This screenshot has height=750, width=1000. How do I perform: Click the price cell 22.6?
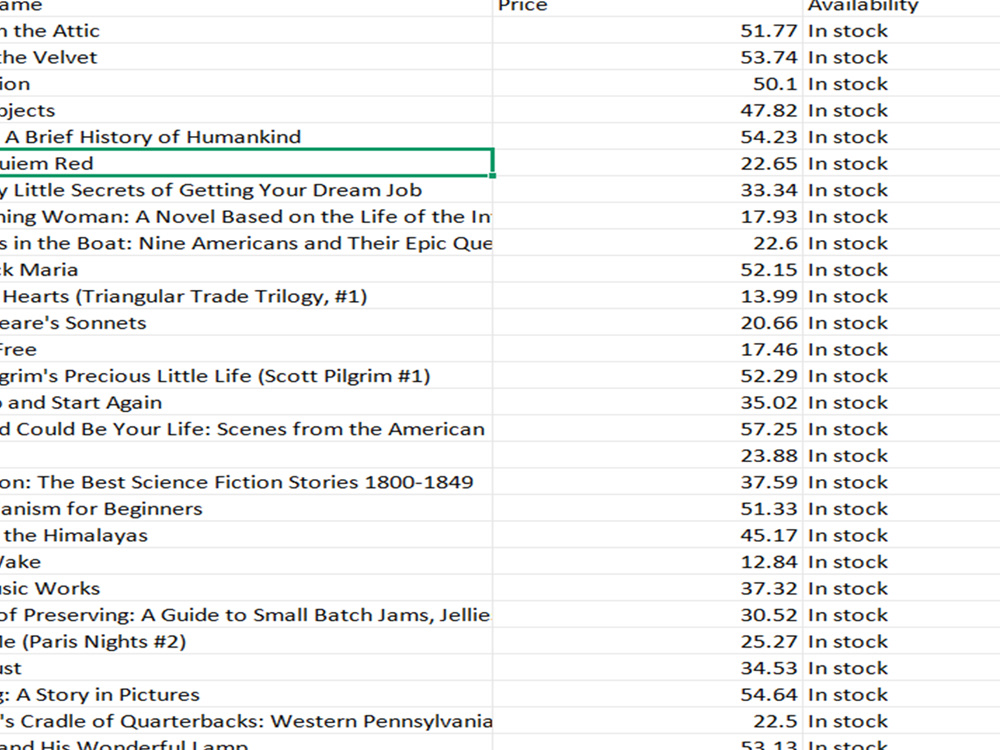[x=647, y=243]
